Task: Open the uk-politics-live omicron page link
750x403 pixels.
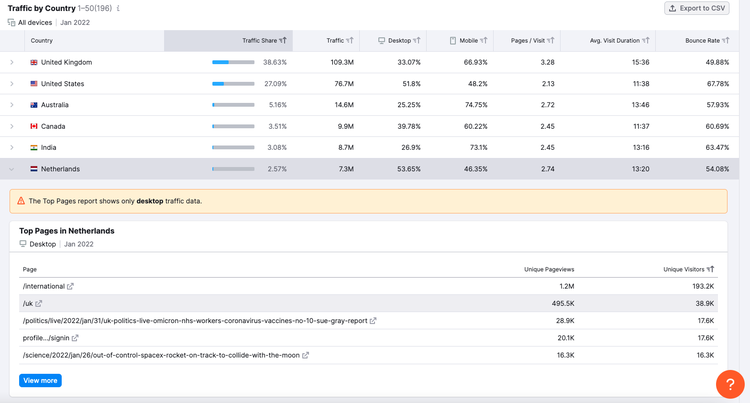Action: click(195, 321)
